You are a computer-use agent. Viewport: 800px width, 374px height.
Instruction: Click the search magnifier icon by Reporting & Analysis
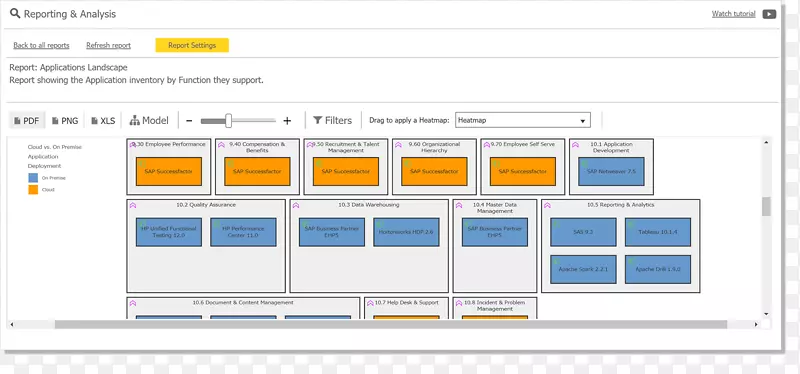click(15, 14)
